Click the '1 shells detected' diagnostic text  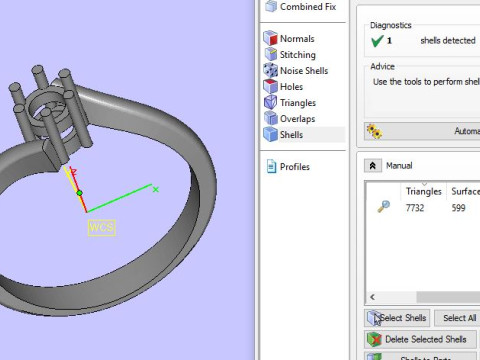(431, 41)
